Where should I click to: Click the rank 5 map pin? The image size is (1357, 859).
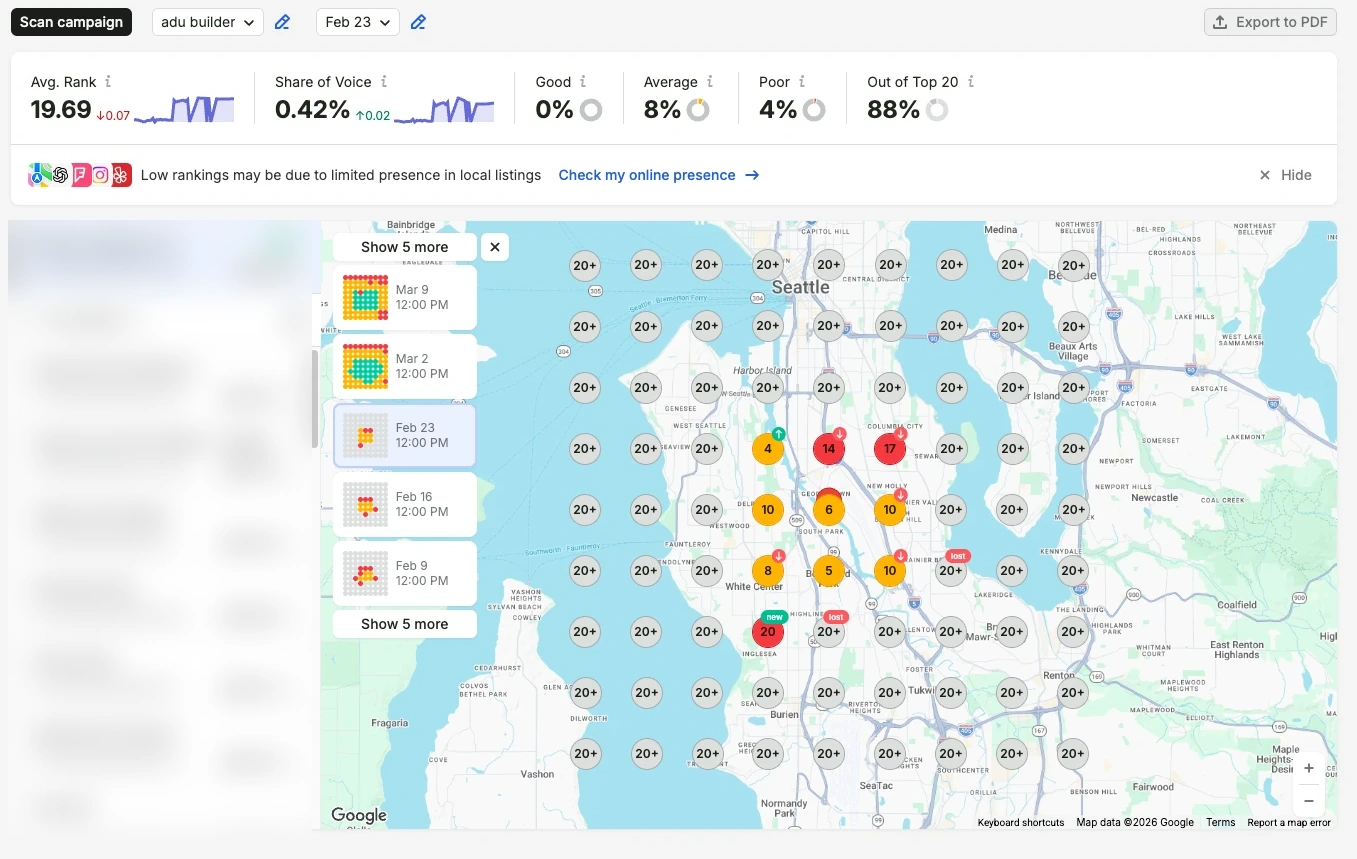[829, 571]
